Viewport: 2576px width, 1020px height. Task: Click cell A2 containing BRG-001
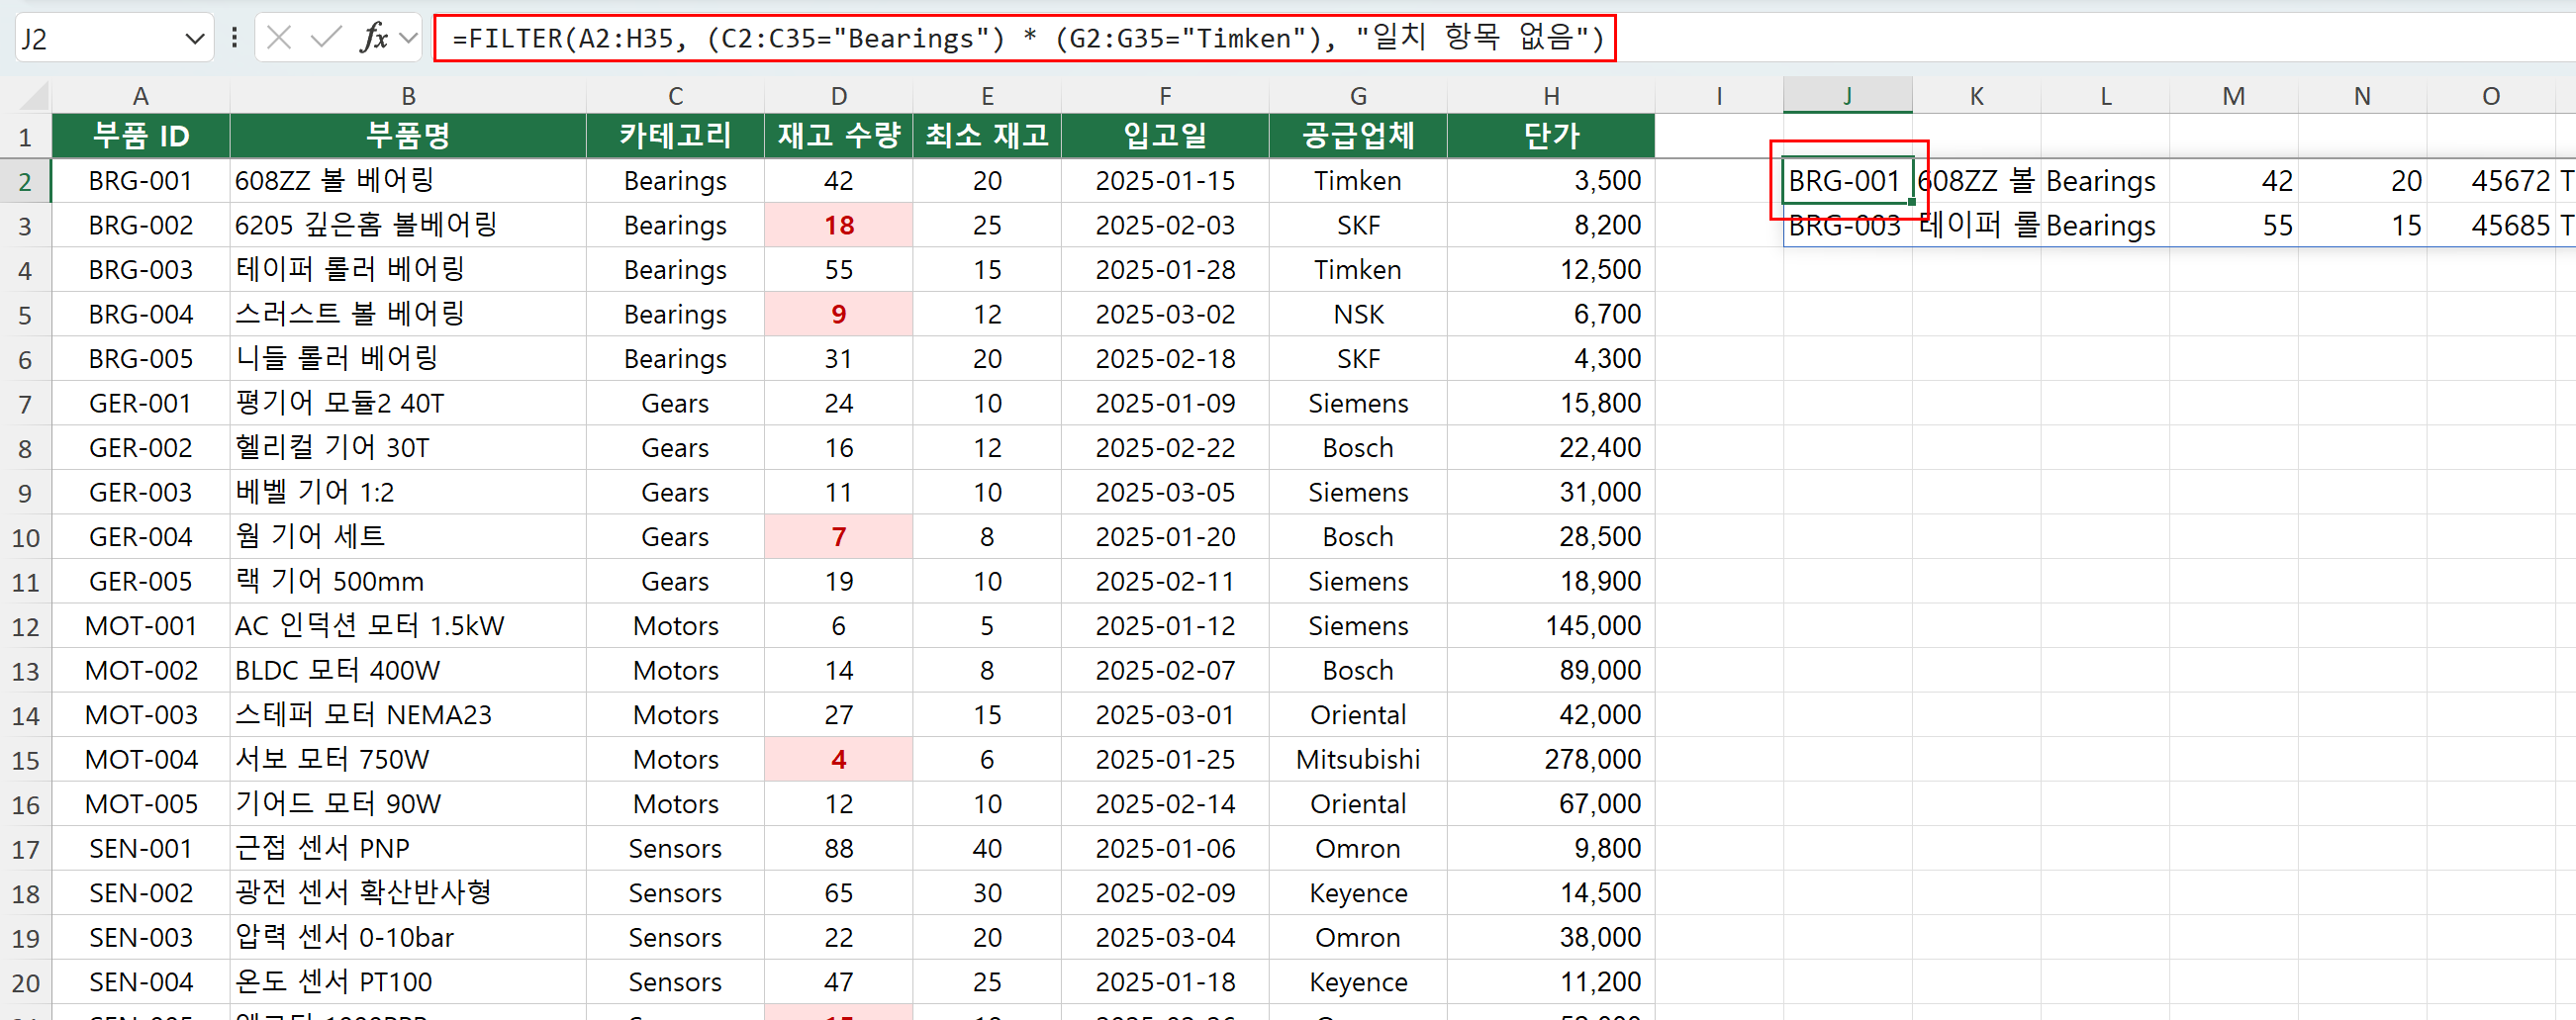pos(141,181)
